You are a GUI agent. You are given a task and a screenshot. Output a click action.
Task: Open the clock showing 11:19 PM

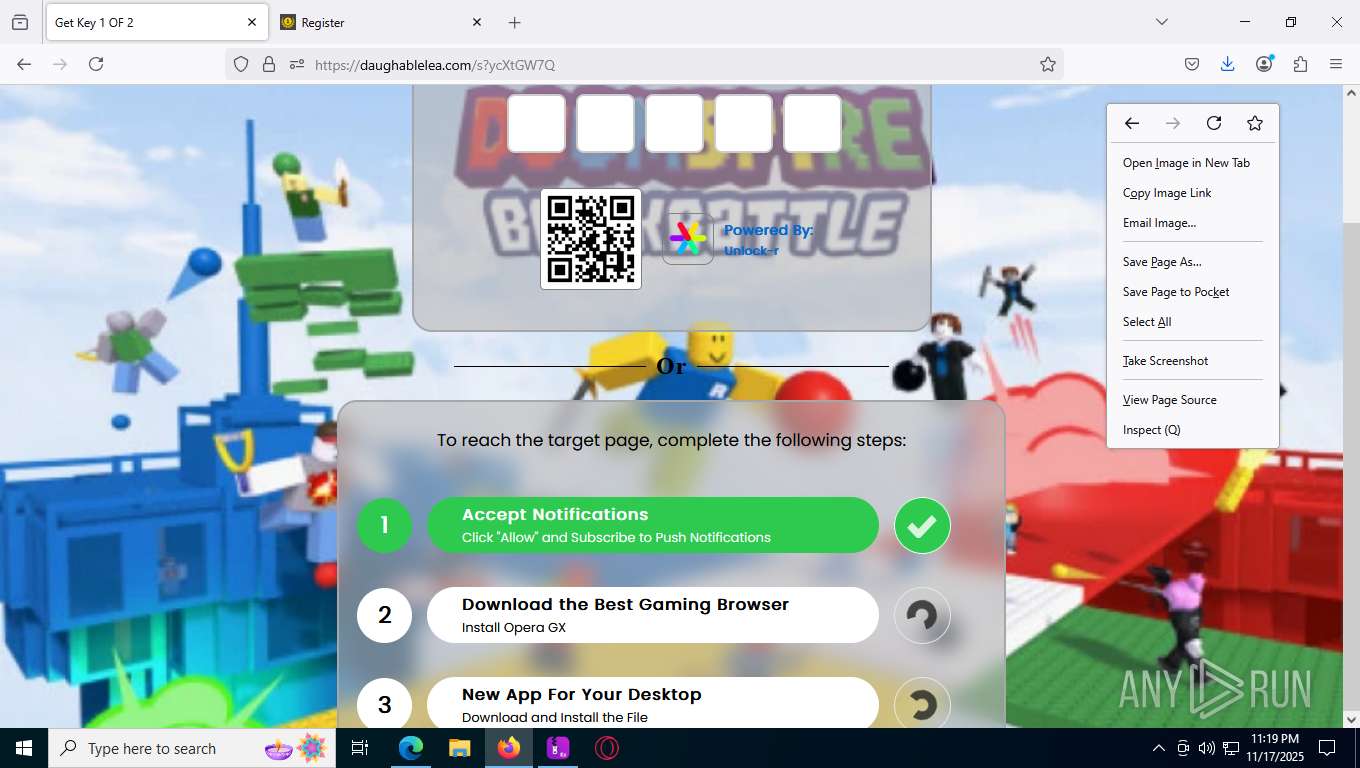coord(1274,748)
